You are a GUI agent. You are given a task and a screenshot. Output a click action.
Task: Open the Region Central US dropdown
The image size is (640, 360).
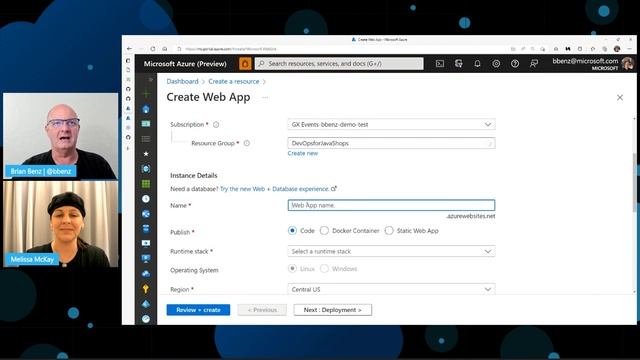tap(391, 289)
